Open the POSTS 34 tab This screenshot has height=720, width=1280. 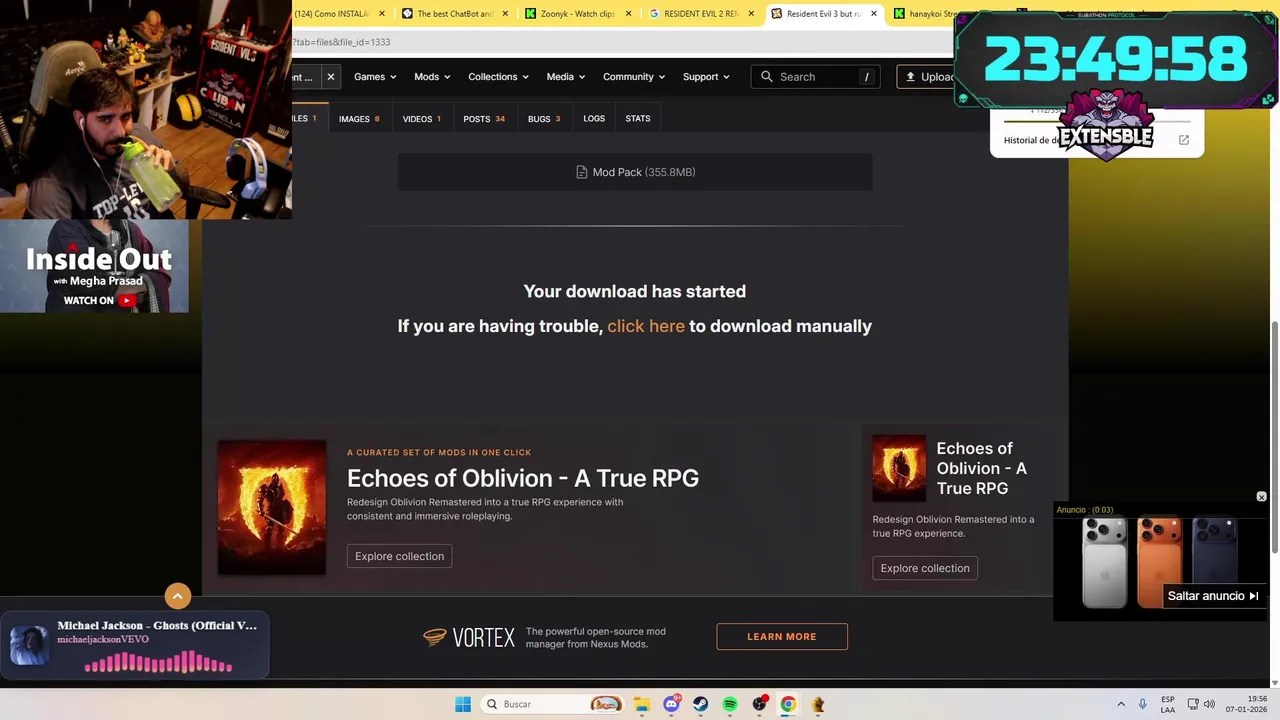coord(484,119)
